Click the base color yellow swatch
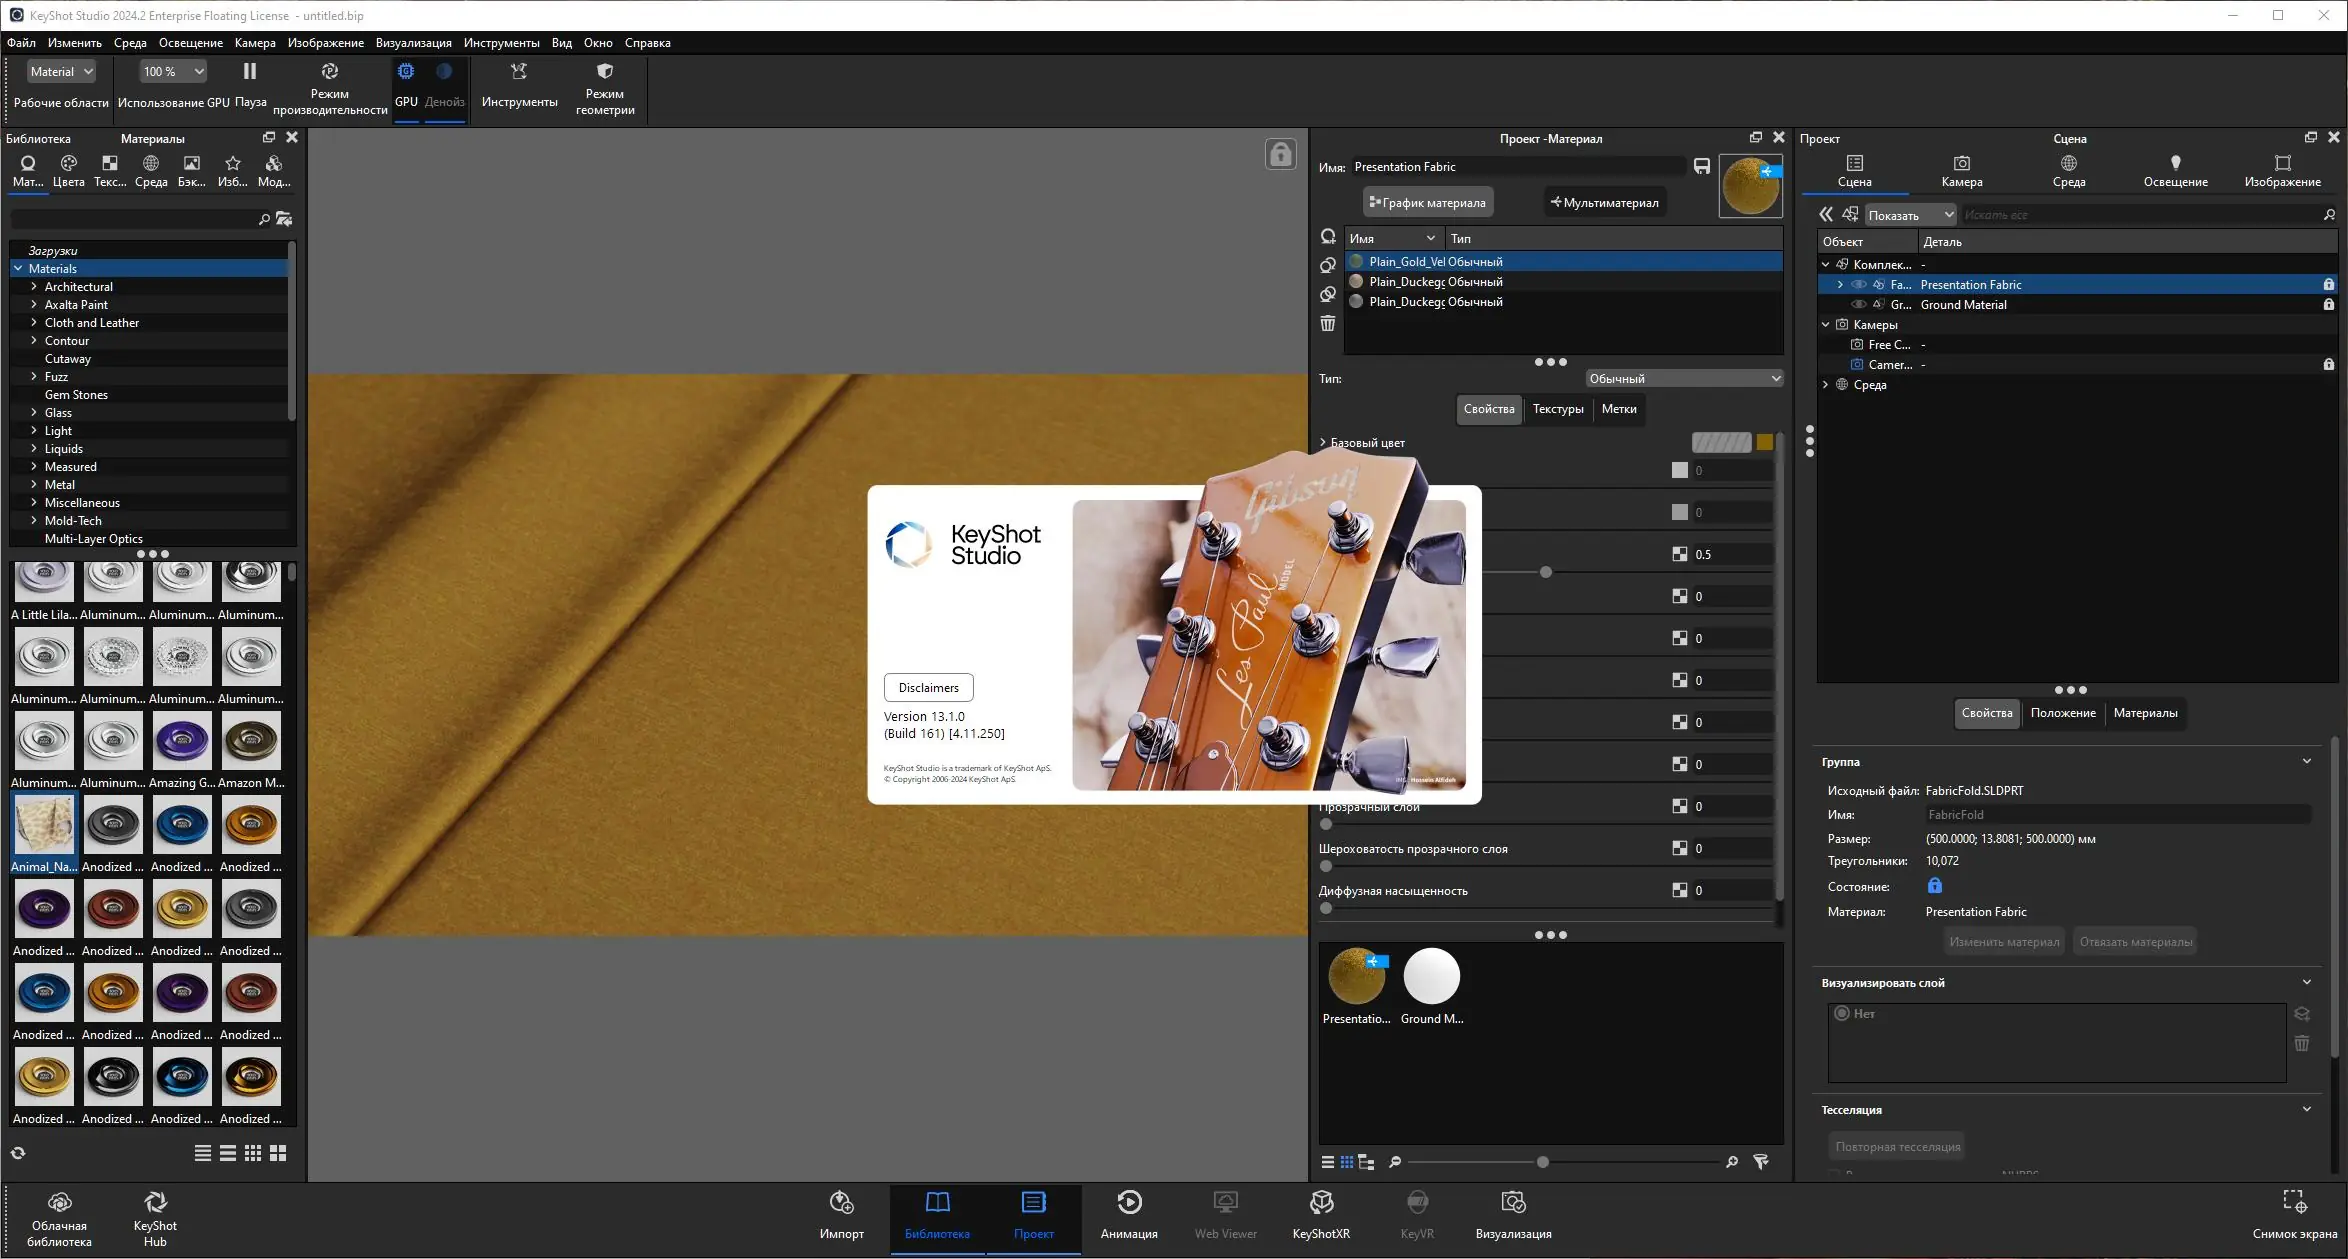This screenshot has height=1259, width=2348. tap(1765, 443)
